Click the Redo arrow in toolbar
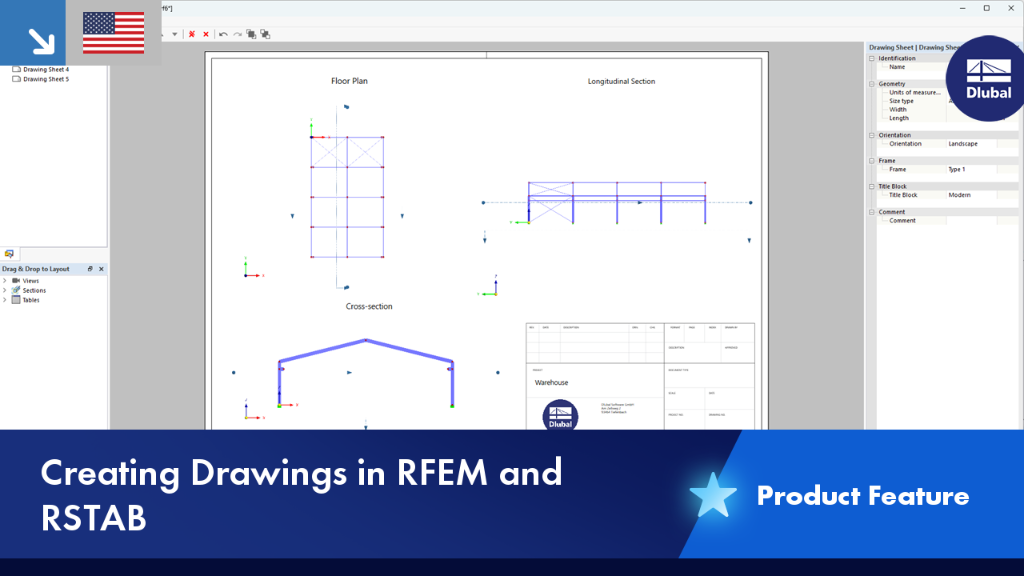 238,34
